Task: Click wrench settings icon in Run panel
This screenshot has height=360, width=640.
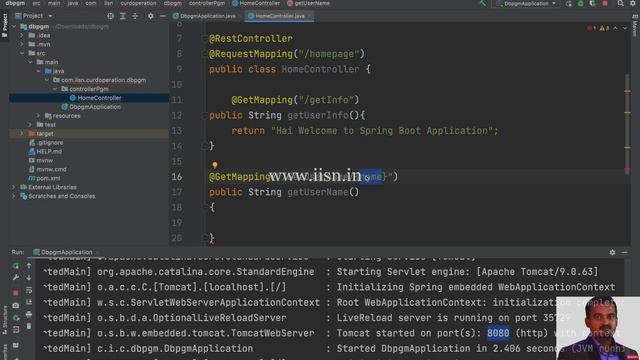Action: click(16, 278)
